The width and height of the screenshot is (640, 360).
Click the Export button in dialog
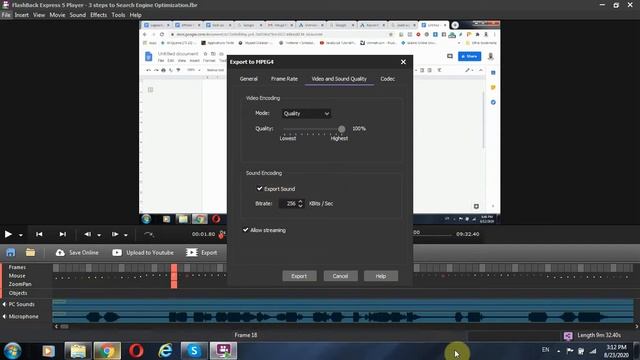299,276
